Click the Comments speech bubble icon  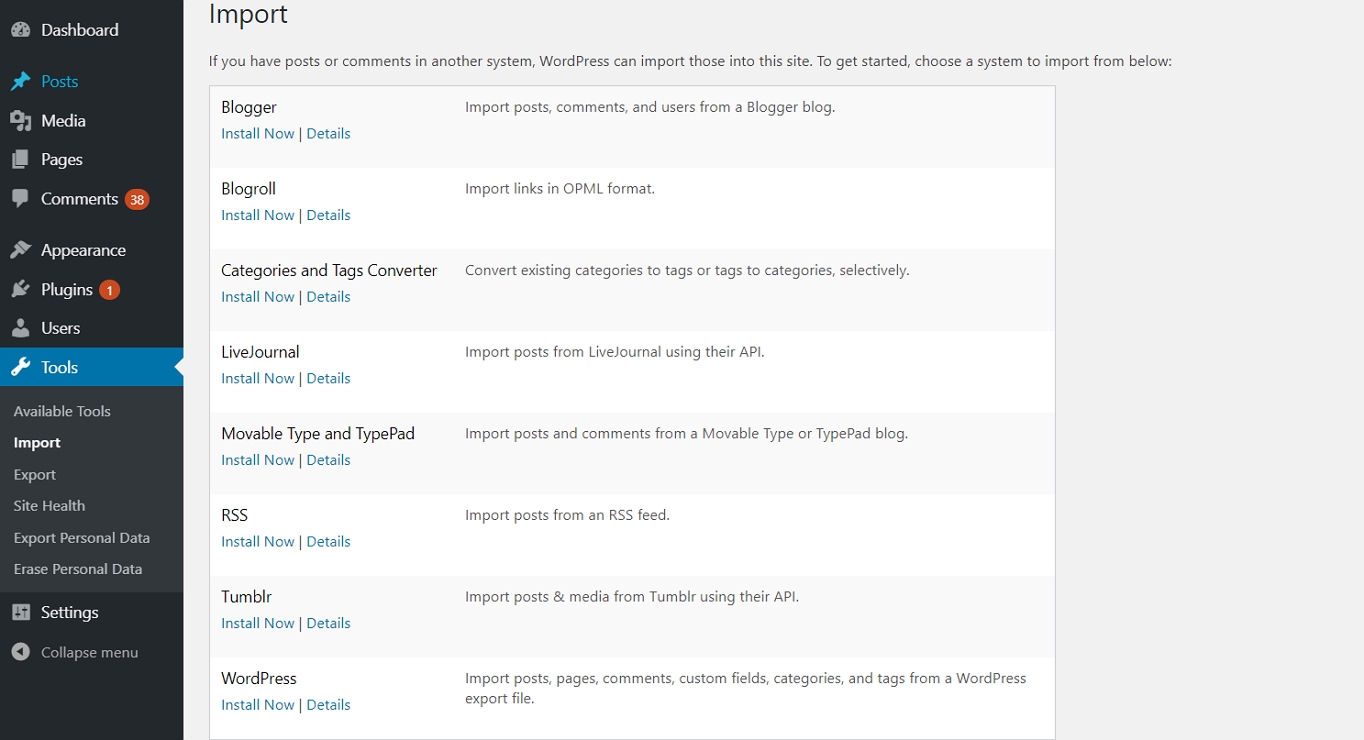point(20,199)
